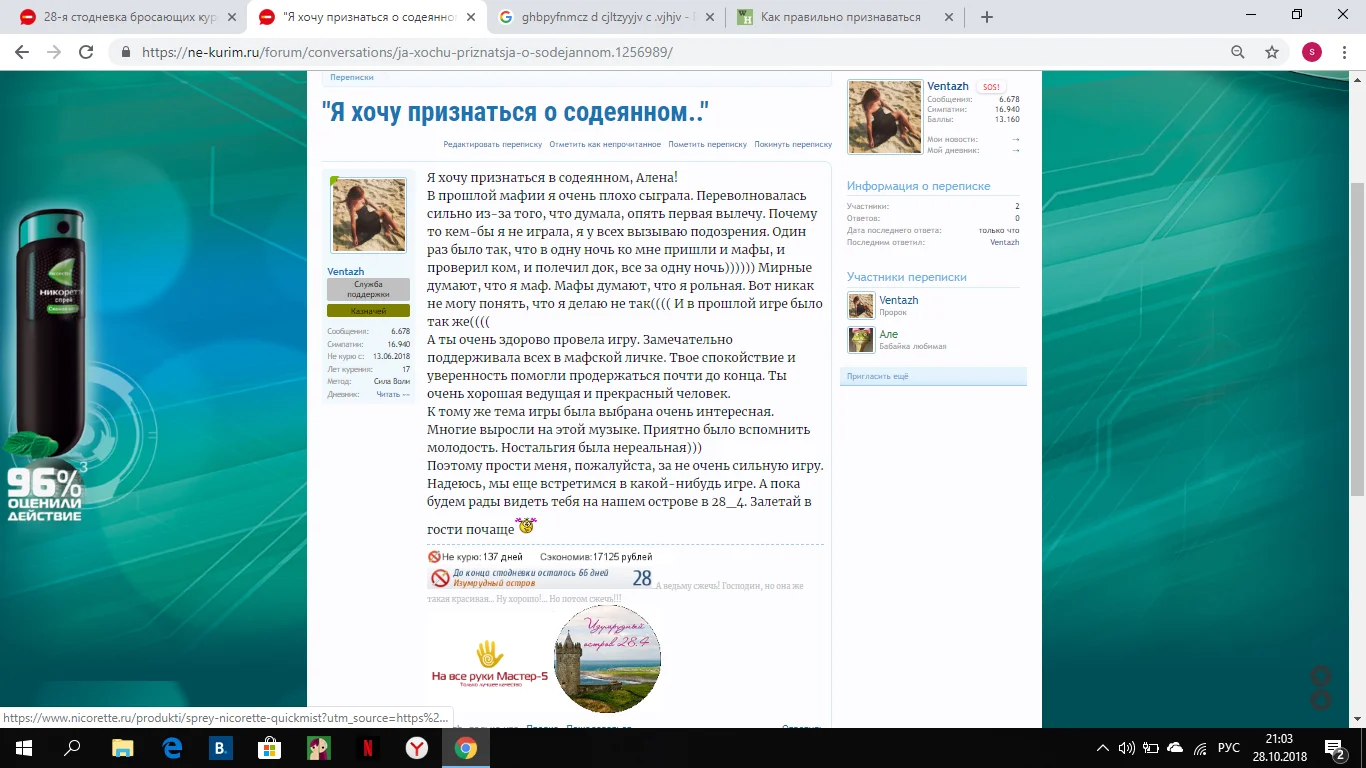Click 'Пригласить ещё' button
The width and height of the screenshot is (1366, 768).
point(933,376)
